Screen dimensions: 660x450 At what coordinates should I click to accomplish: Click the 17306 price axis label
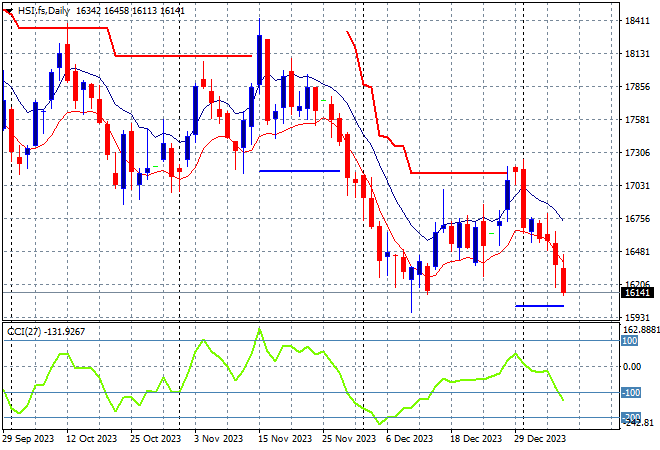point(637,153)
